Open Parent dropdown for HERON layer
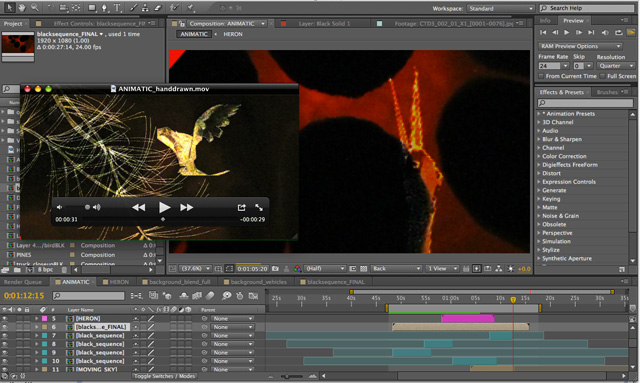Viewport: 640px width, 383px height. point(232,318)
